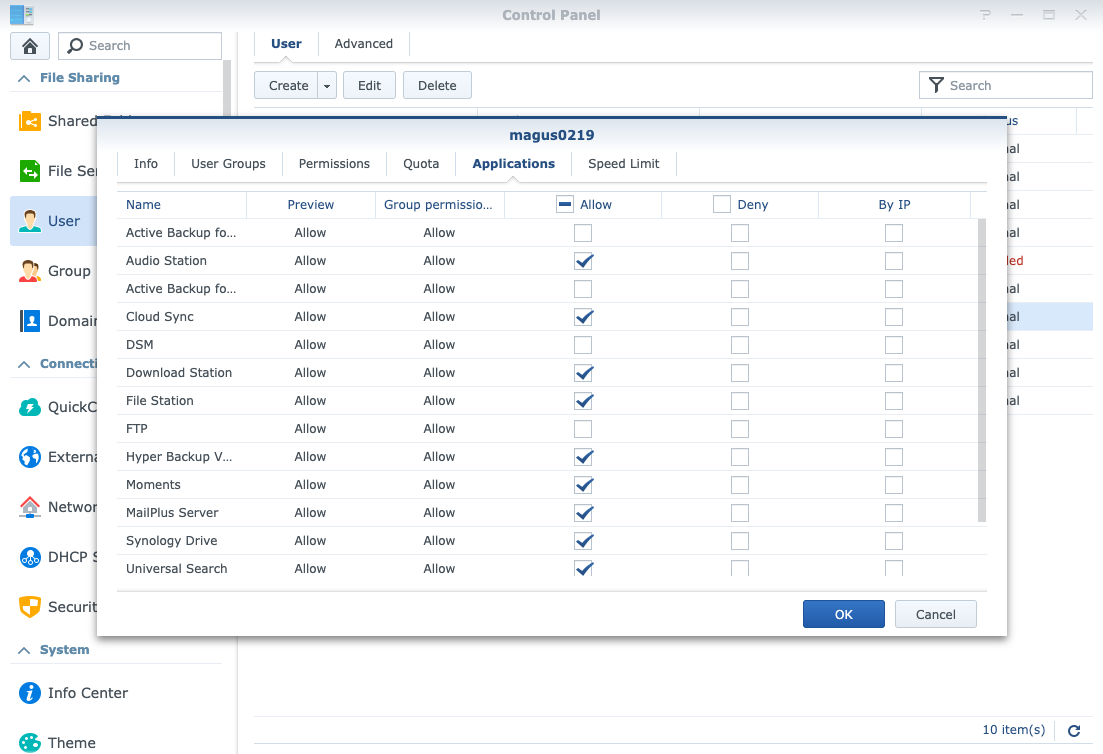Sort by the Name column header
1103x754 pixels.
pos(181,205)
